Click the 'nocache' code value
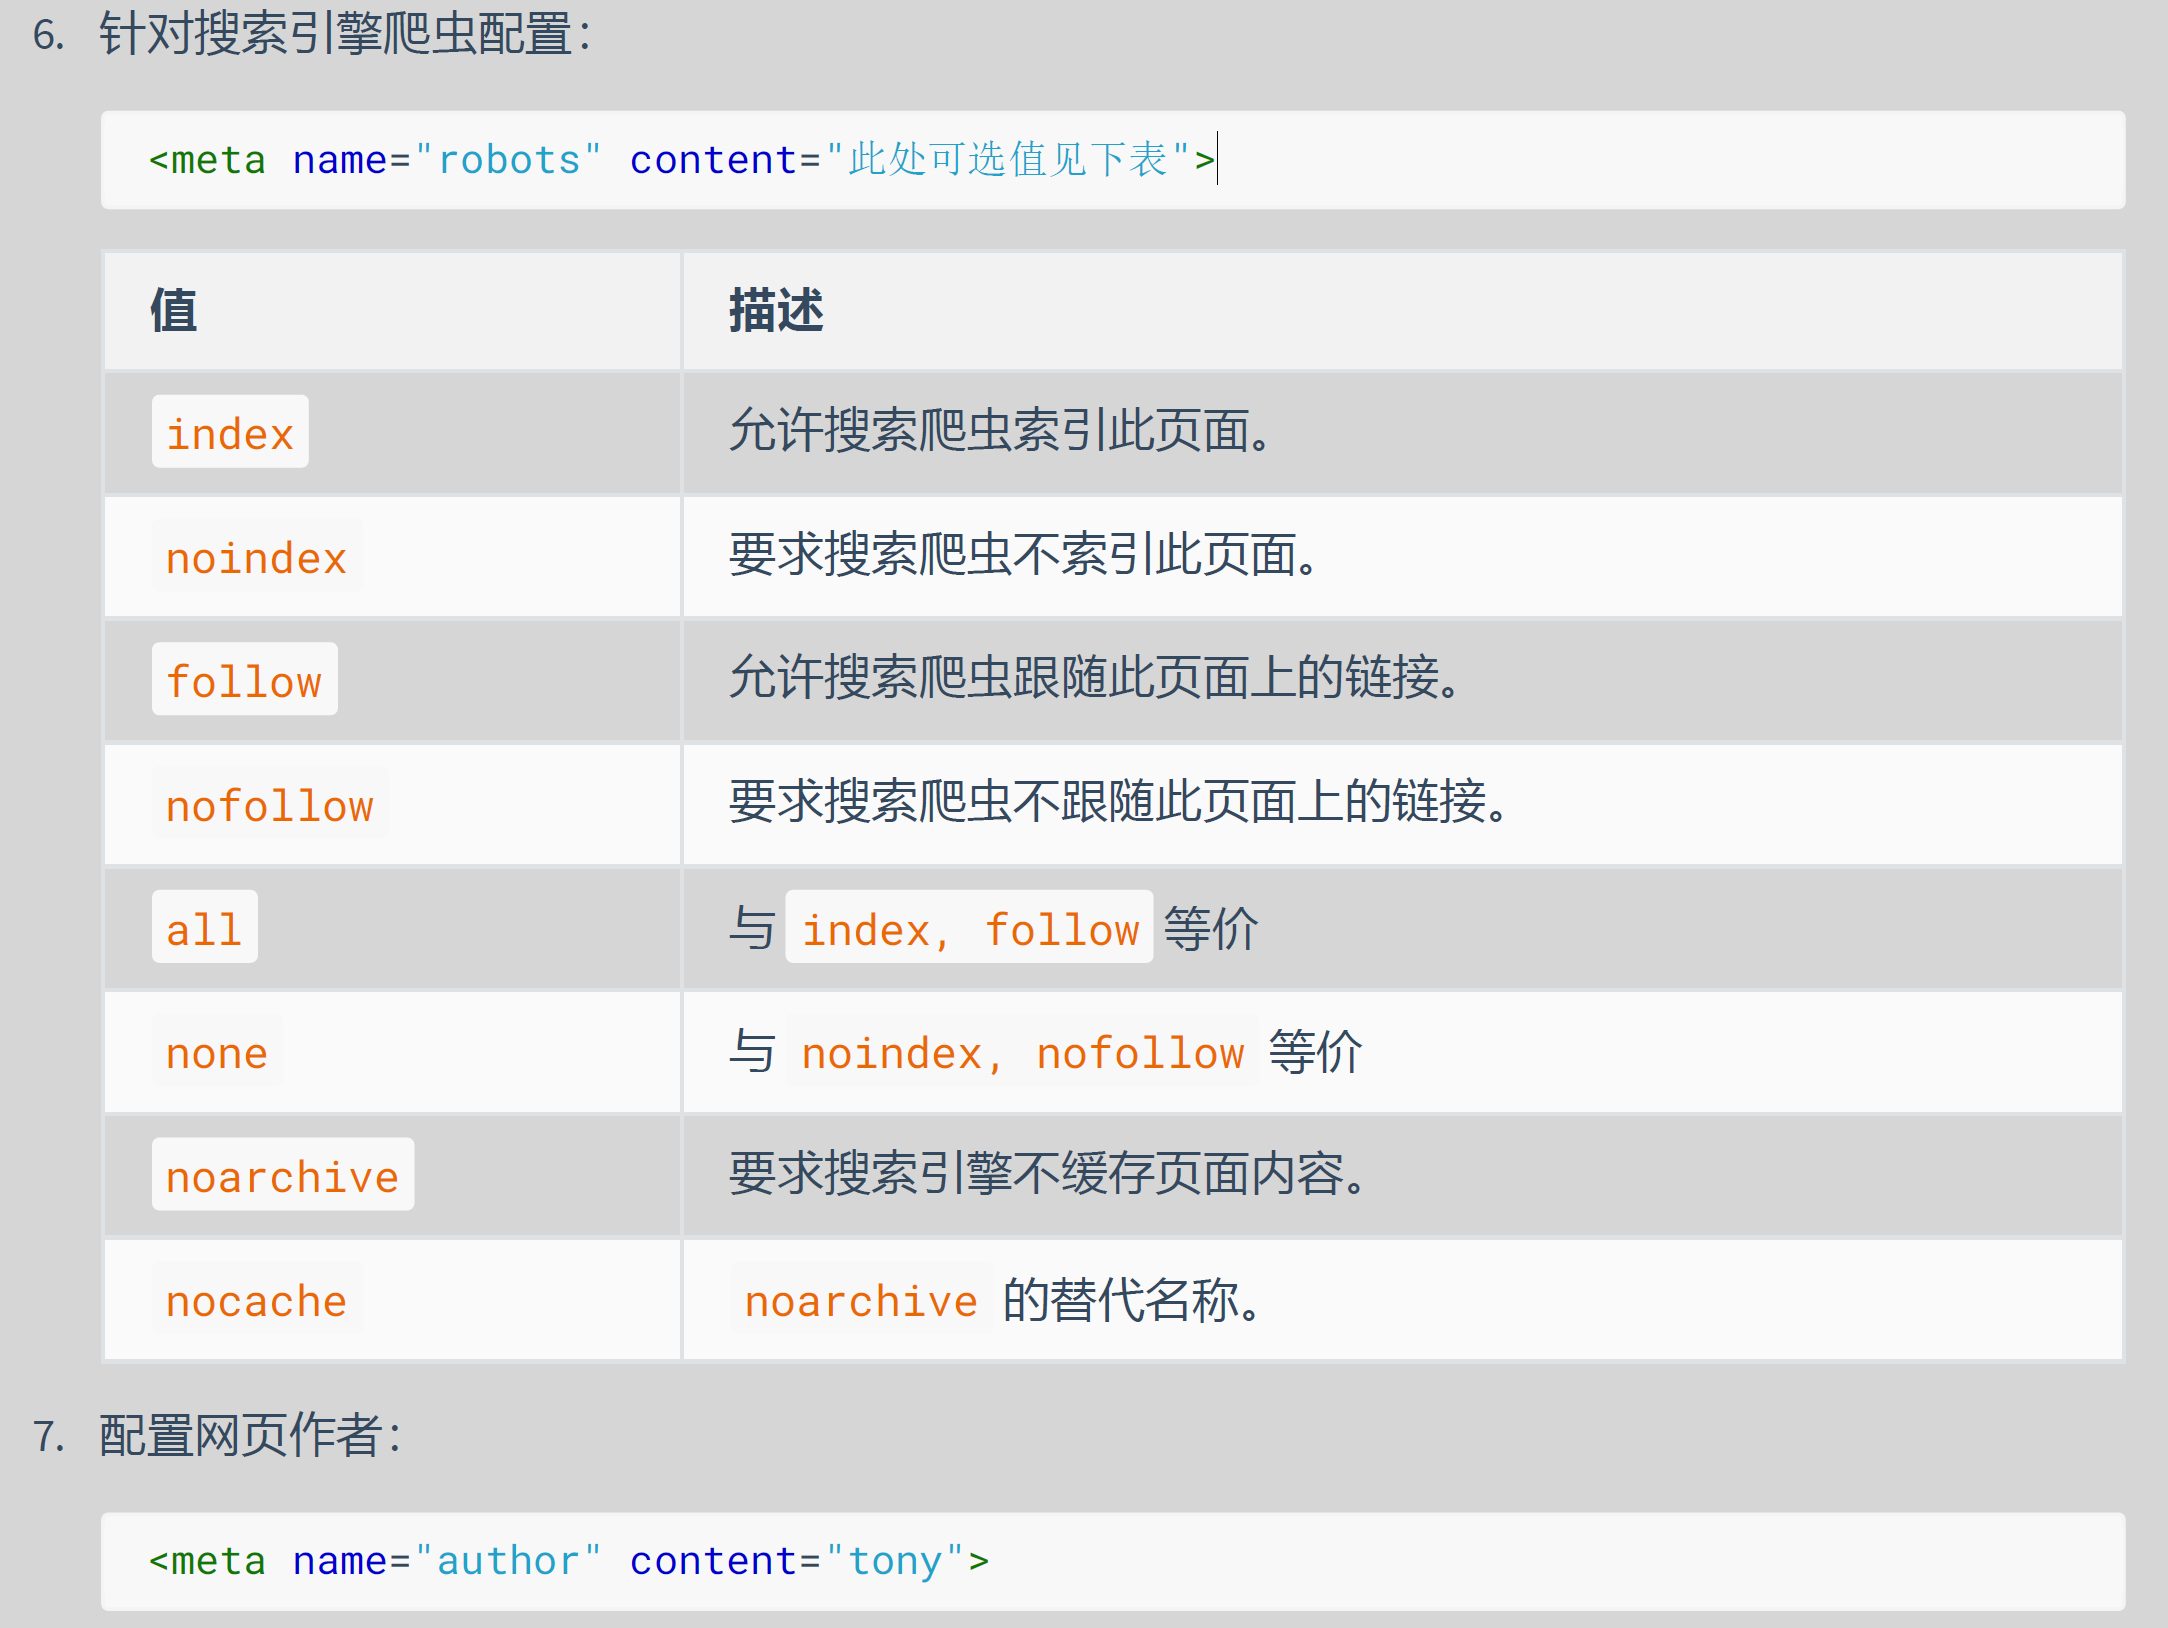The image size is (2168, 1628). point(256,1300)
